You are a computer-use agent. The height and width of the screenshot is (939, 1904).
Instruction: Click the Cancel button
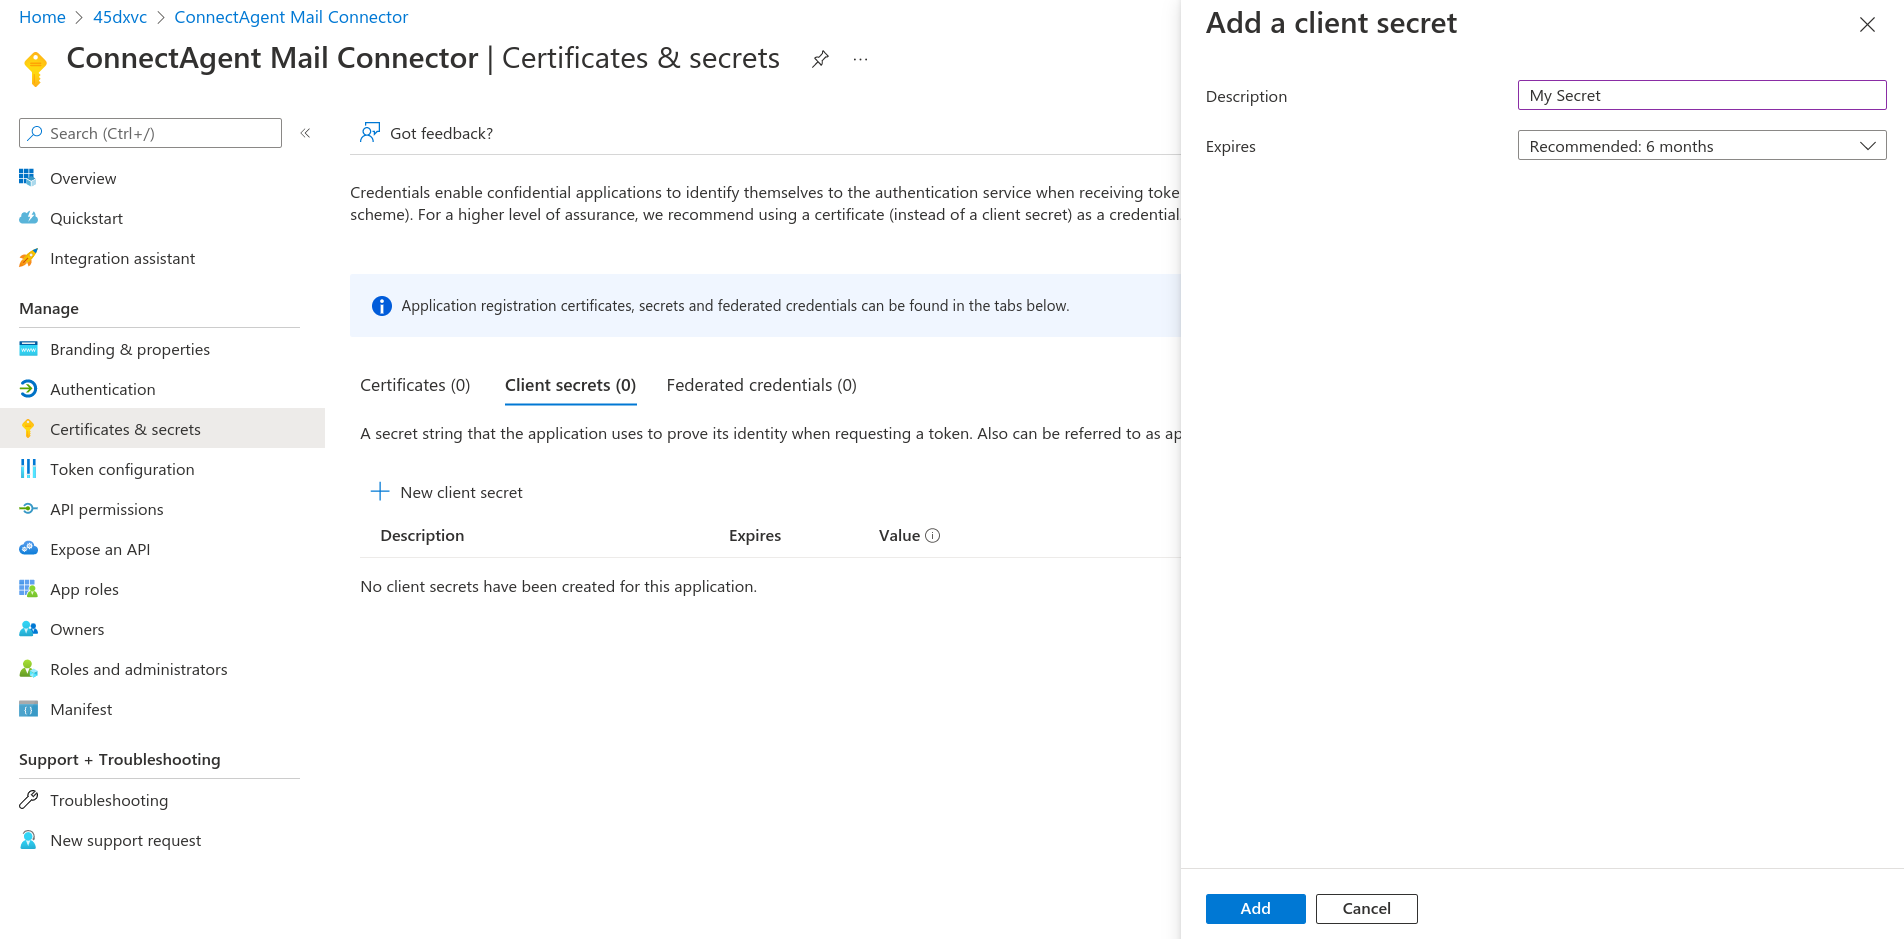1366,908
